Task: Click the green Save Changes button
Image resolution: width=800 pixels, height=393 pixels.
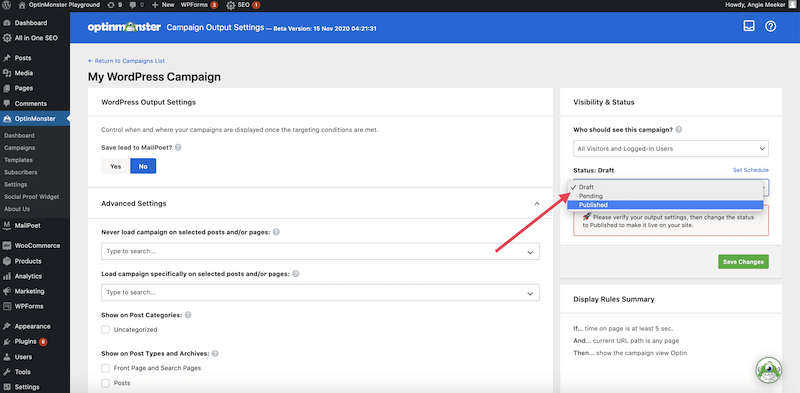Action: pos(743,262)
